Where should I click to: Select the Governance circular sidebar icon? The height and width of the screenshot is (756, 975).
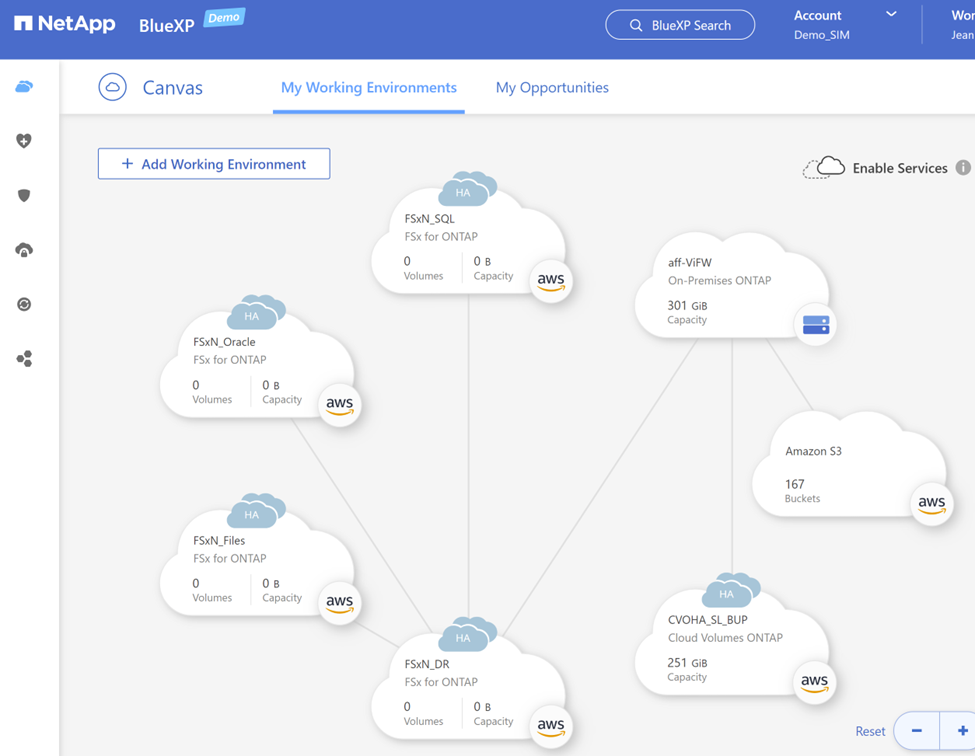click(24, 304)
